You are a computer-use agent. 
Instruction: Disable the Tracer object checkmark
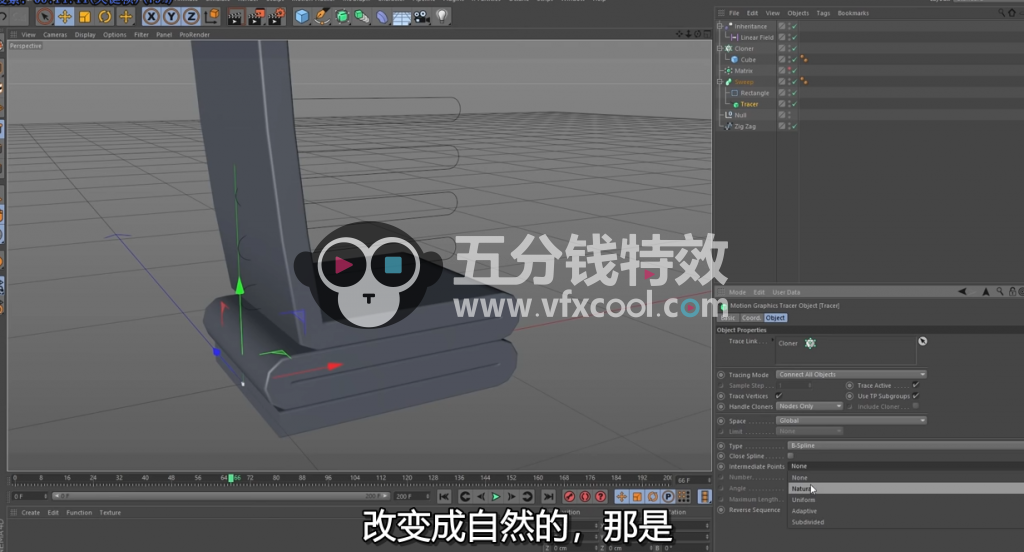click(x=795, y=104)
